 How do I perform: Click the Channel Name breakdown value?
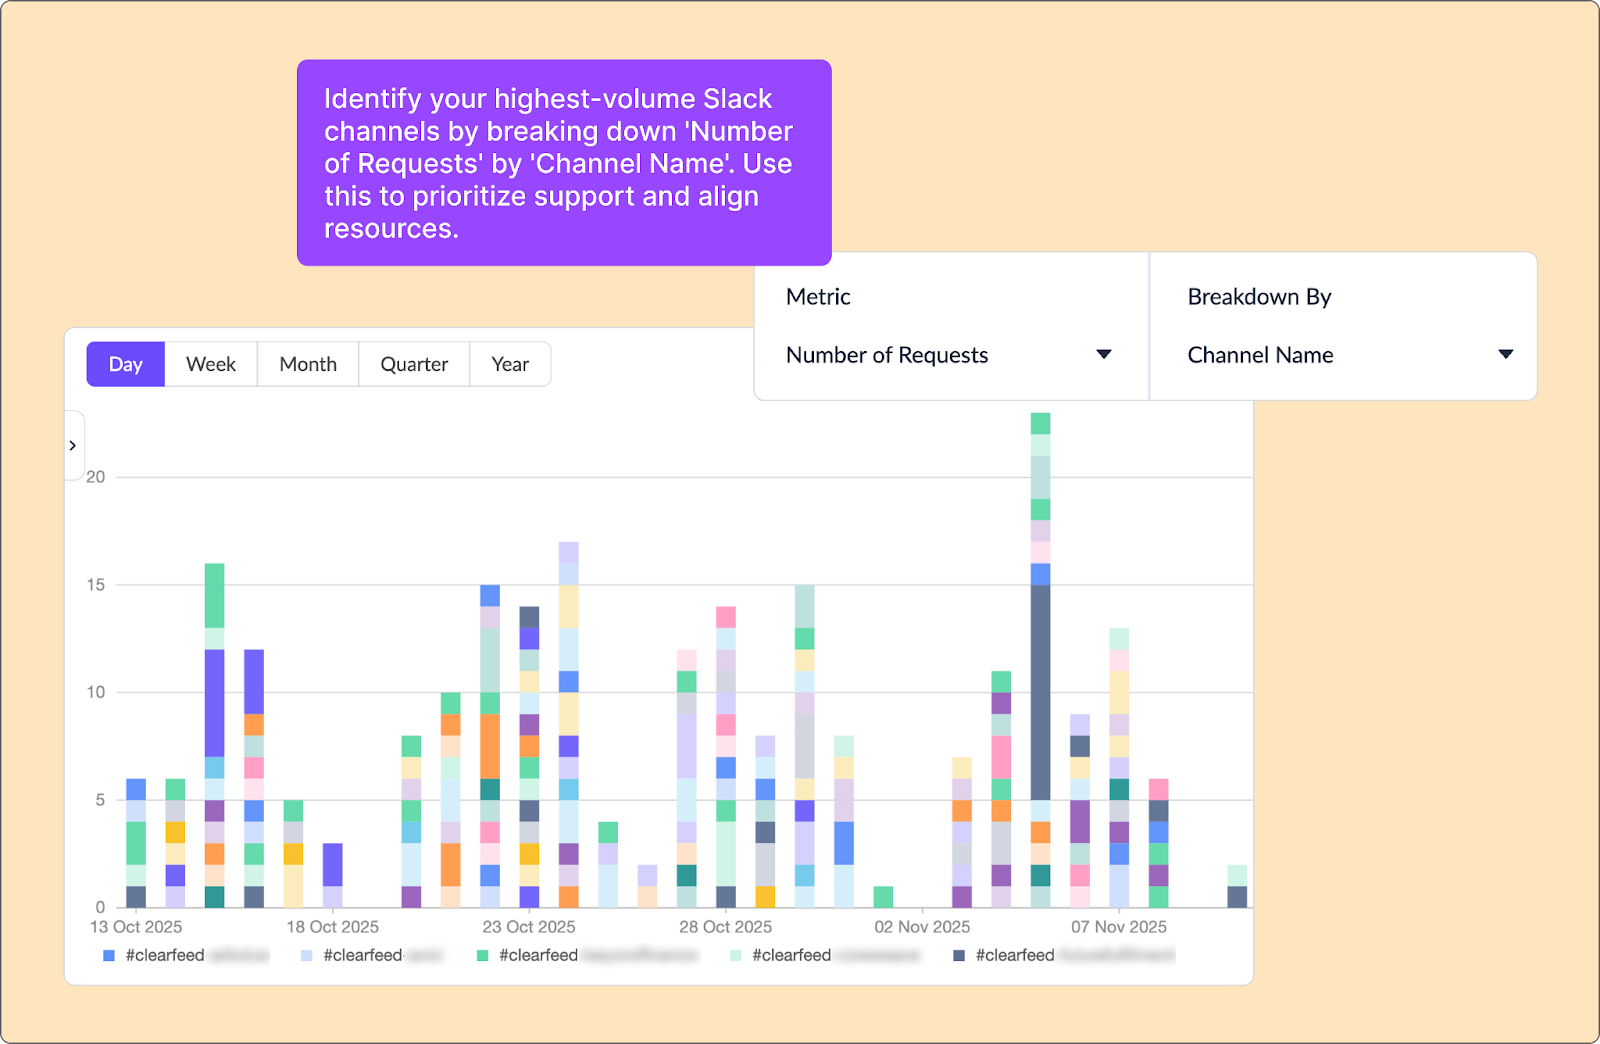pyautogui.click(x=1259, y=355)
